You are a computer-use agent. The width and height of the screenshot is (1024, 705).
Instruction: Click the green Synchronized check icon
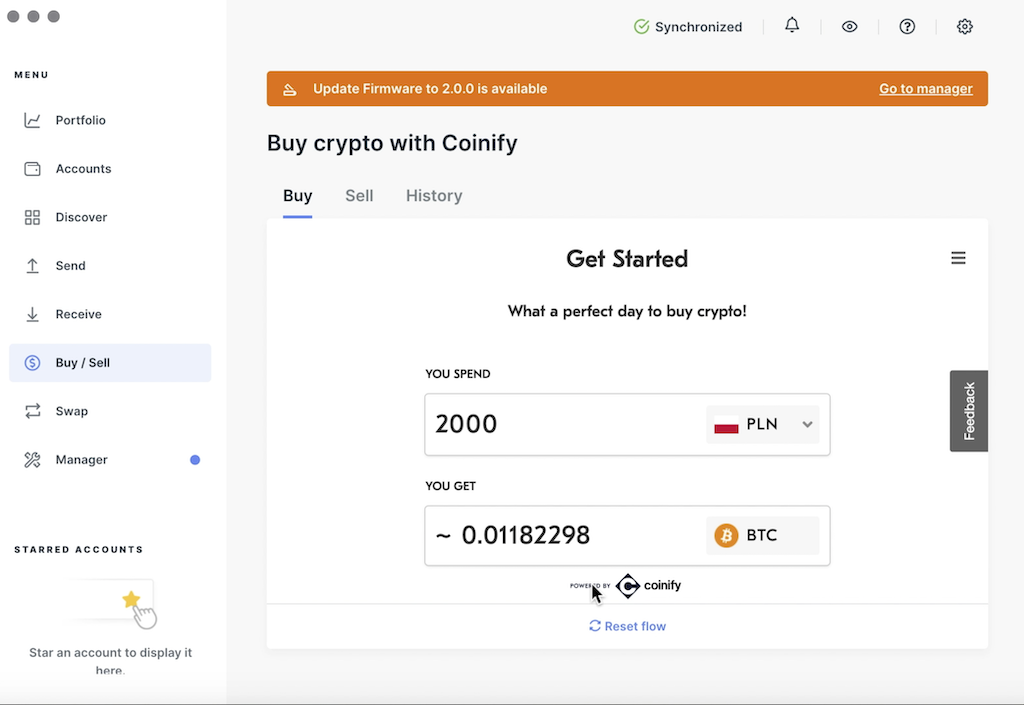(641, 27)
